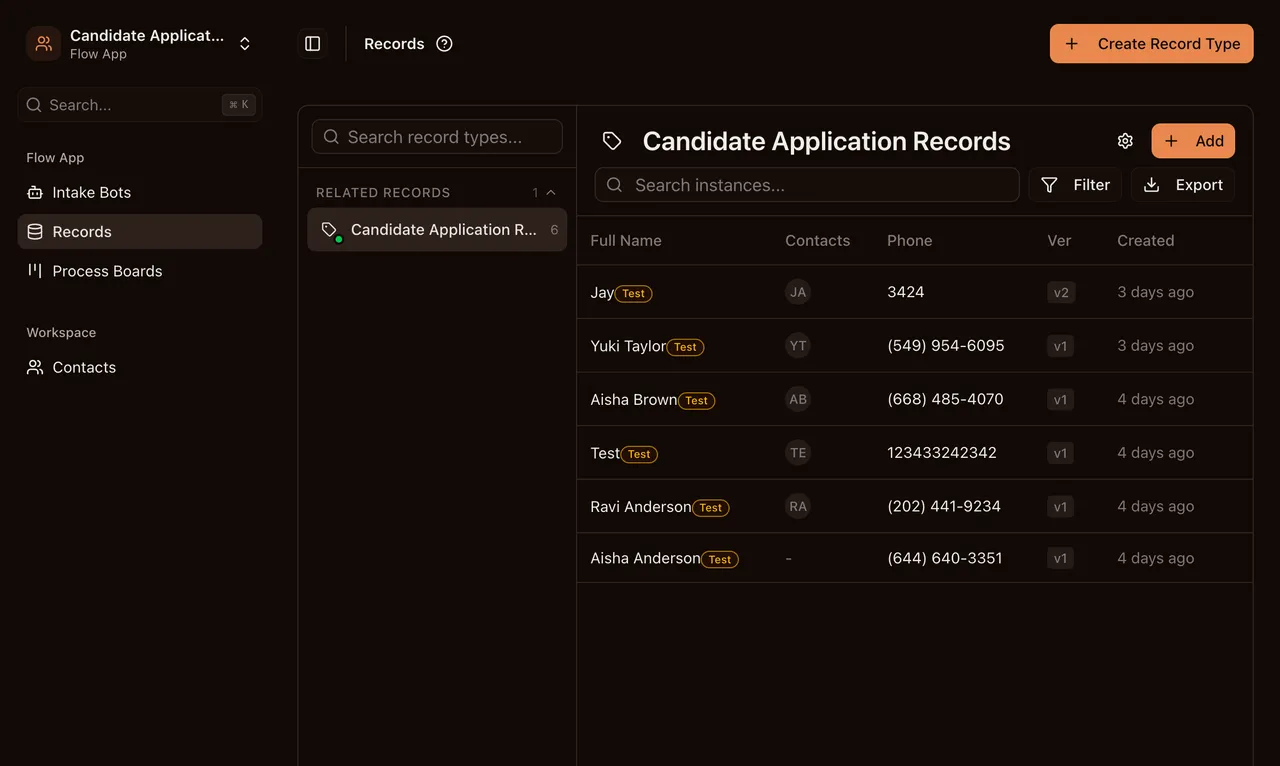Click the help icon beside Records
This screenshot has width=1280, height=766.
pos(441,43)
